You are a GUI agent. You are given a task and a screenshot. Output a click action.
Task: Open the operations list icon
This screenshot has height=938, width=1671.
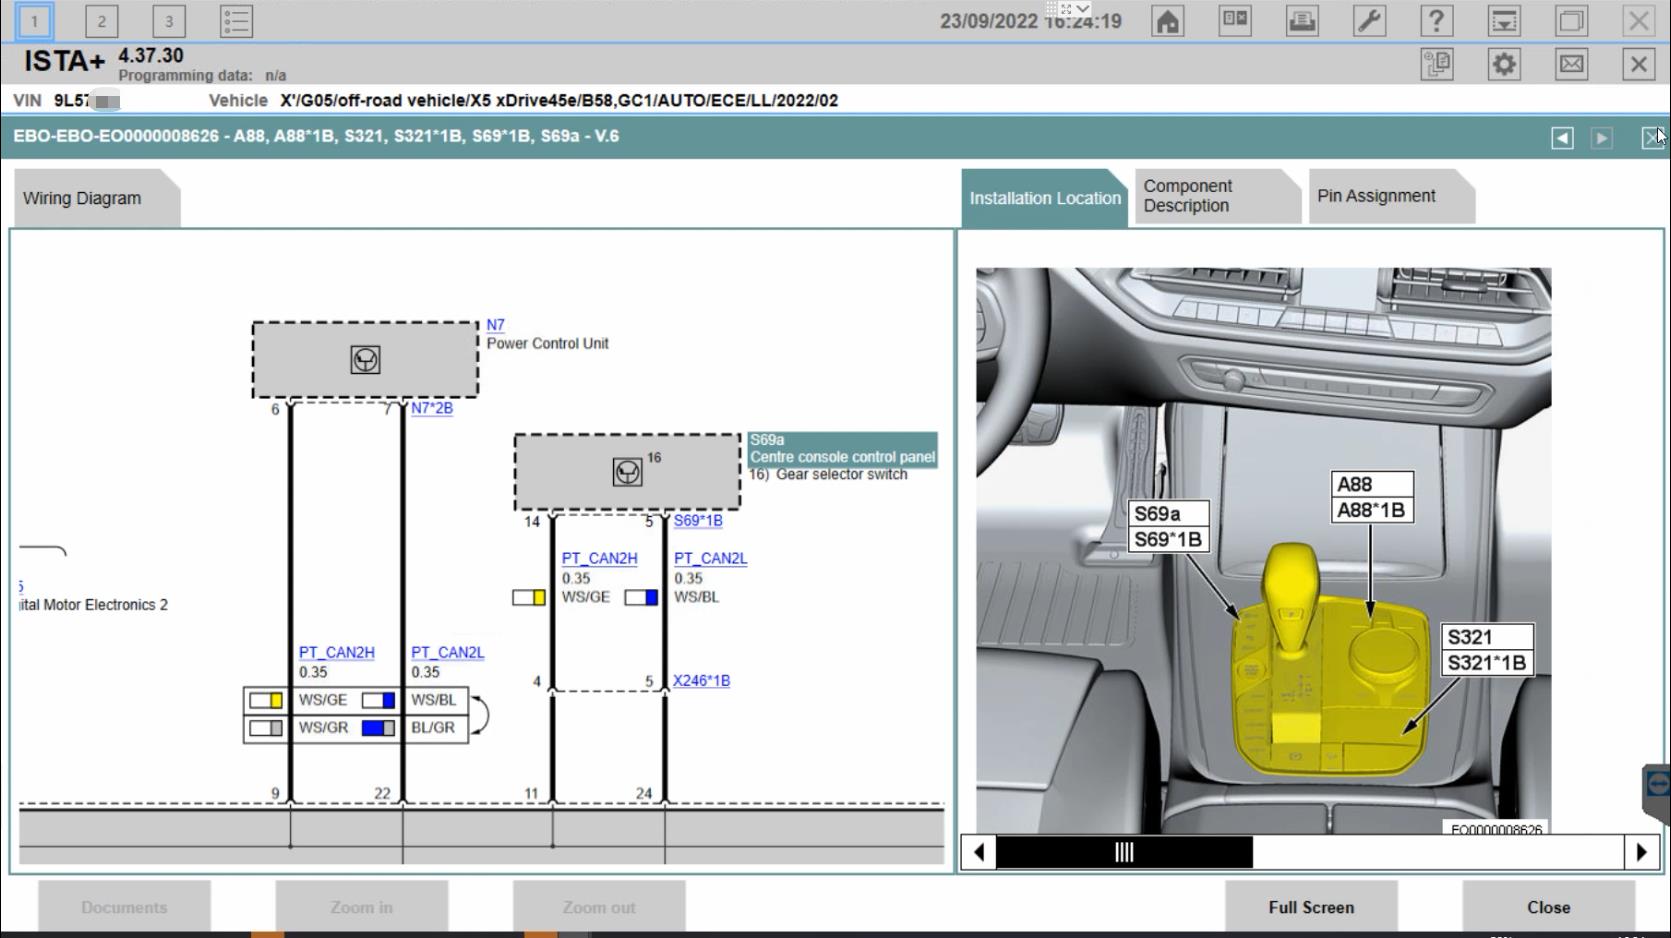pos(236,21)
